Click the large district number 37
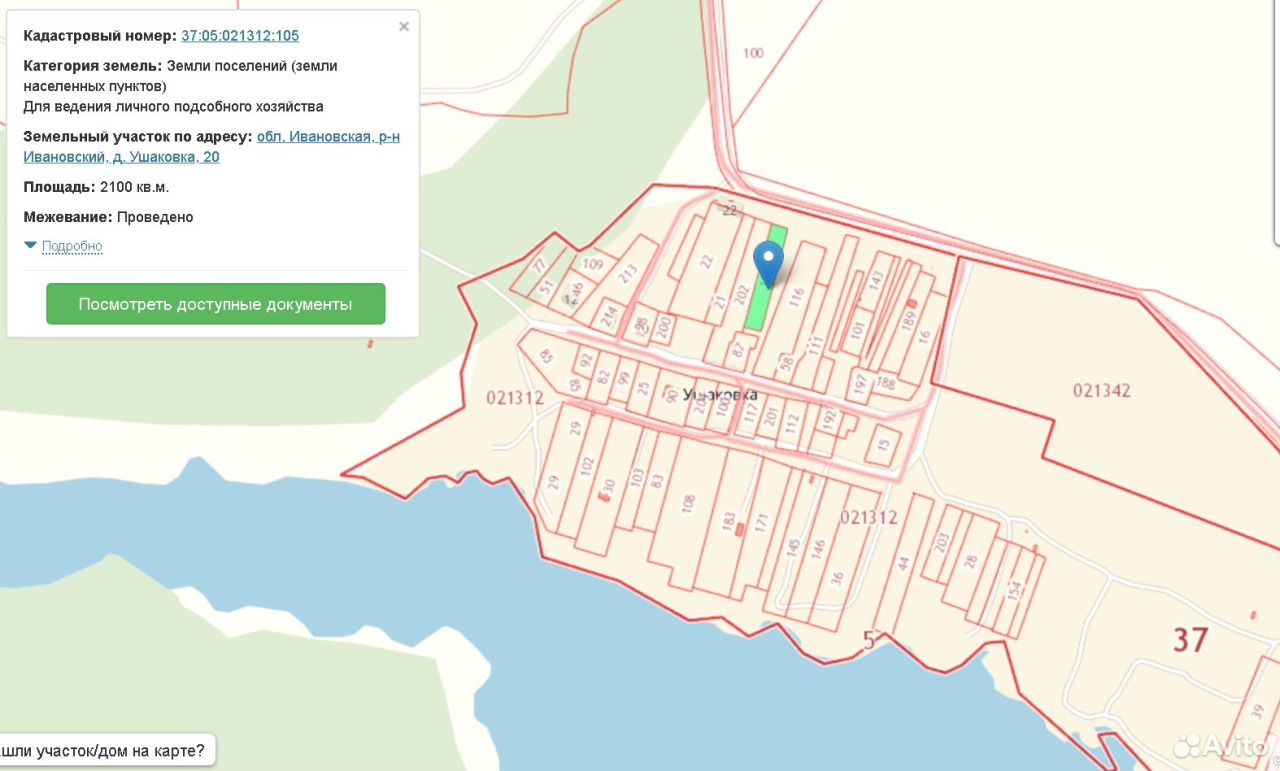The height and width of the screenshot is (771, 1280). click(x=1190, y=639)
